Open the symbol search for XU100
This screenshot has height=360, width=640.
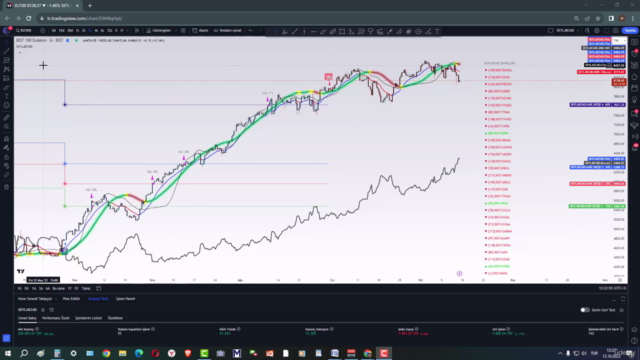tap(25, 31)
